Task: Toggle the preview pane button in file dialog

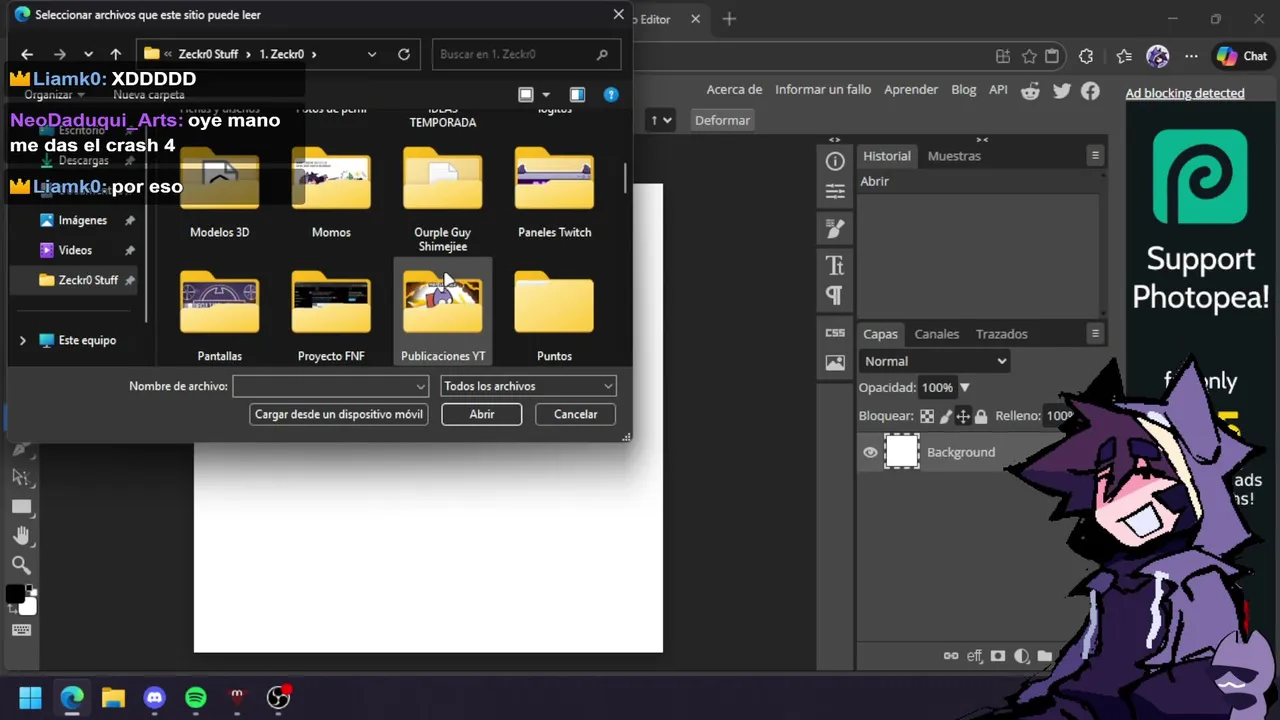Action: click(x=577, y=94)
